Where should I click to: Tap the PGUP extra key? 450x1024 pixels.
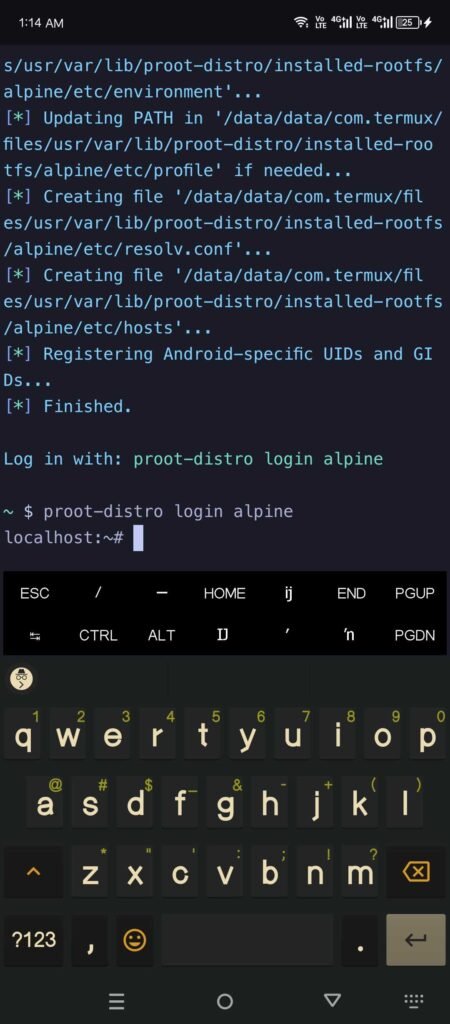pyautogui.click(x=415, y=593)
